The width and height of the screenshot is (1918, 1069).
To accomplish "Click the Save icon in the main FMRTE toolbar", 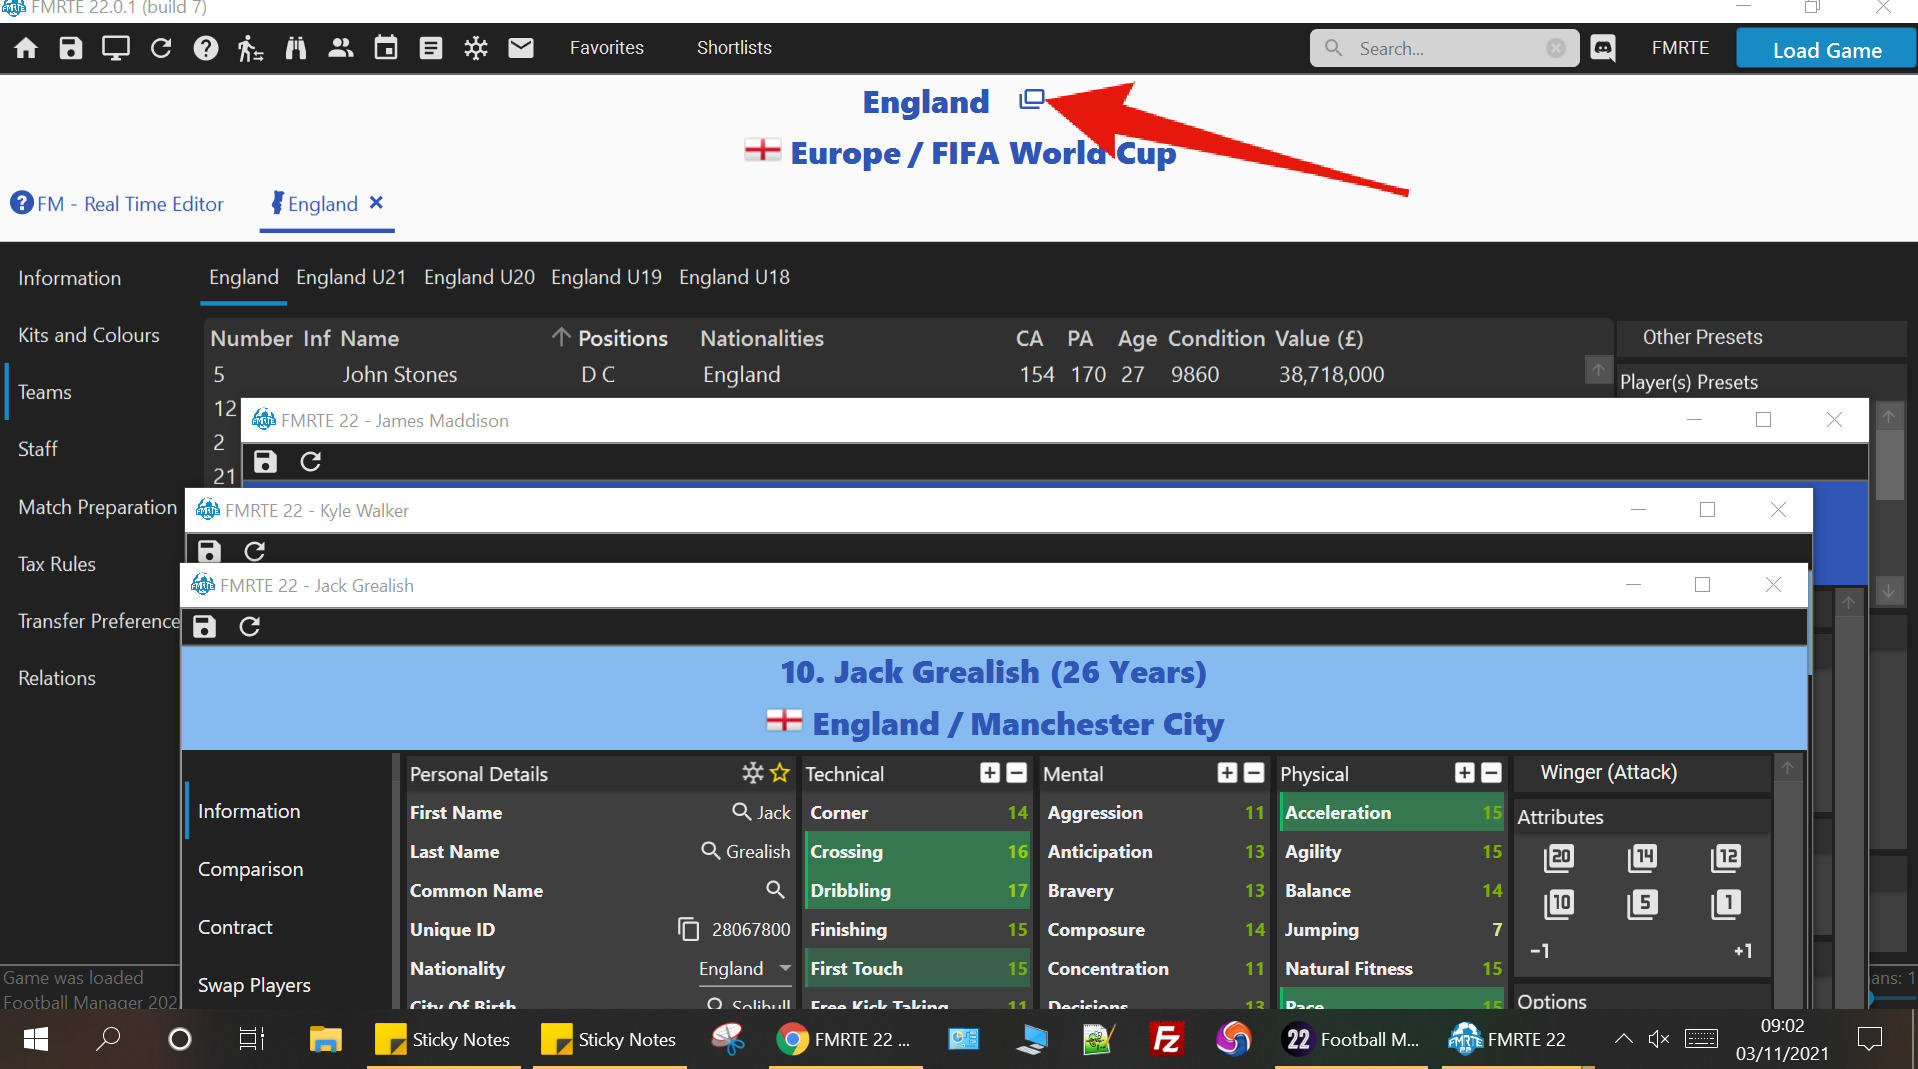I will coord(70,48).
